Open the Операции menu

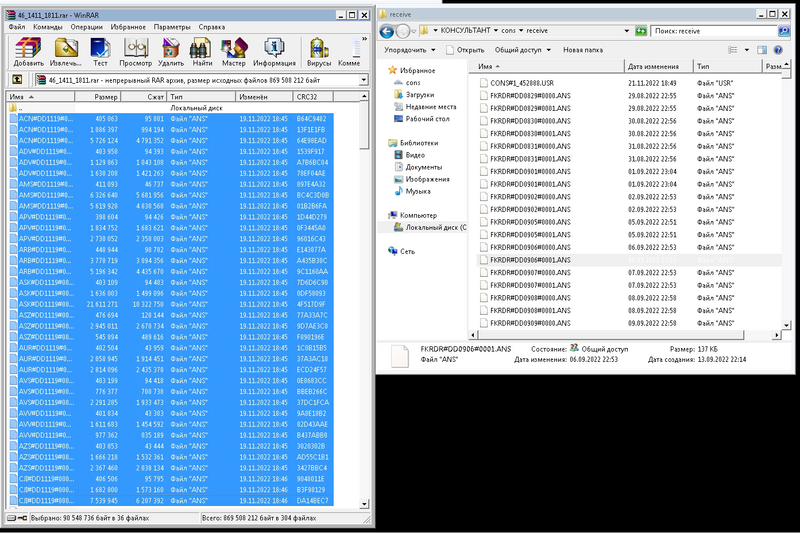(86, 27)
